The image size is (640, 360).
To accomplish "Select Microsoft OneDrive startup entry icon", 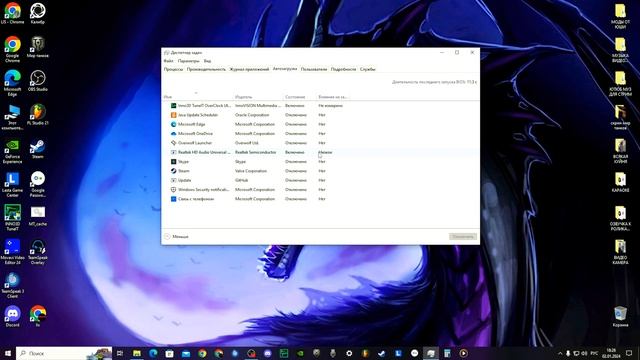I will pos(173,134).
